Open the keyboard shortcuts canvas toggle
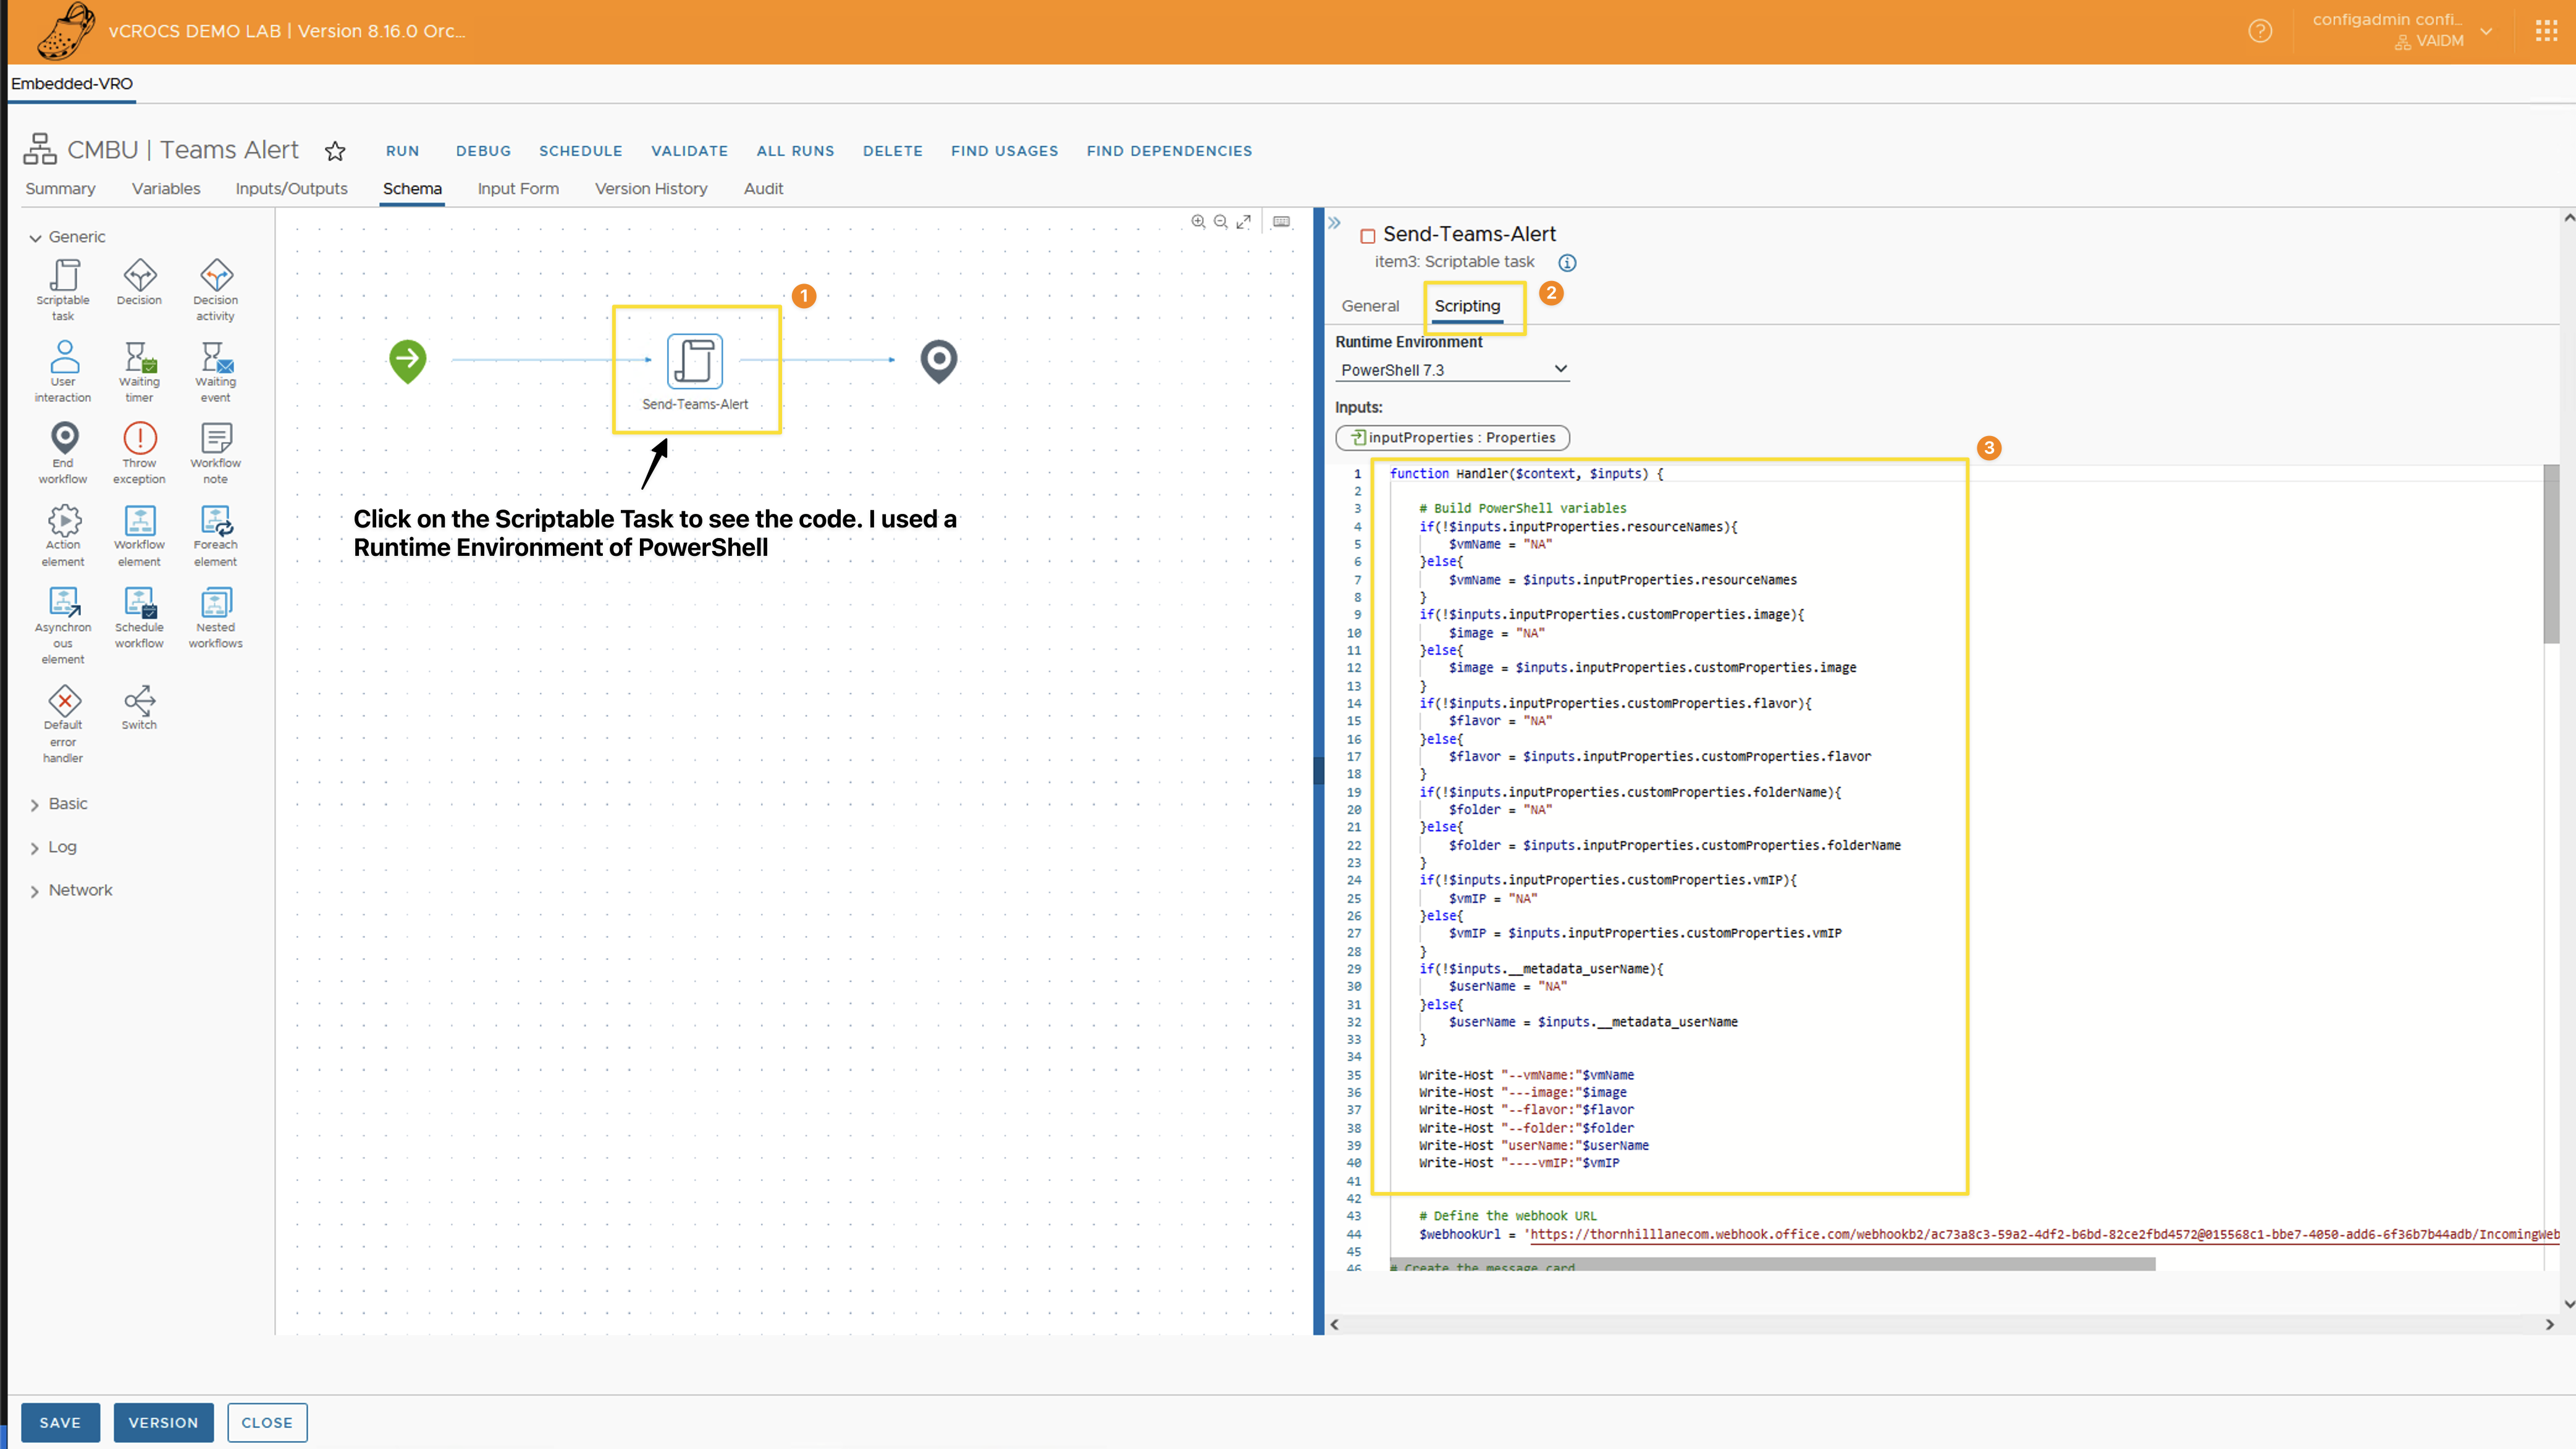2576x1449 pixels. pos(1281,222)
